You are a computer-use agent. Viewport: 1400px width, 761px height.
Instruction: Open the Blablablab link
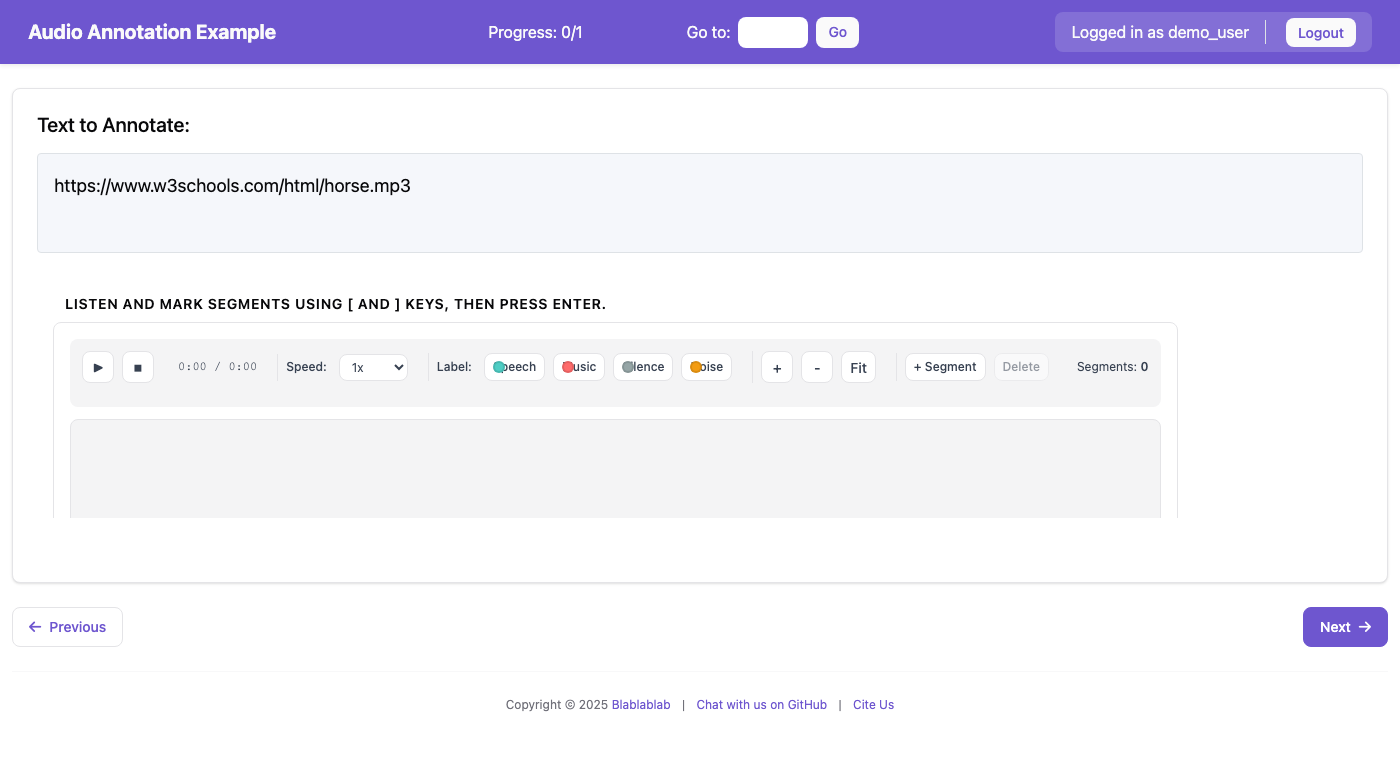(x=641, y=705)
